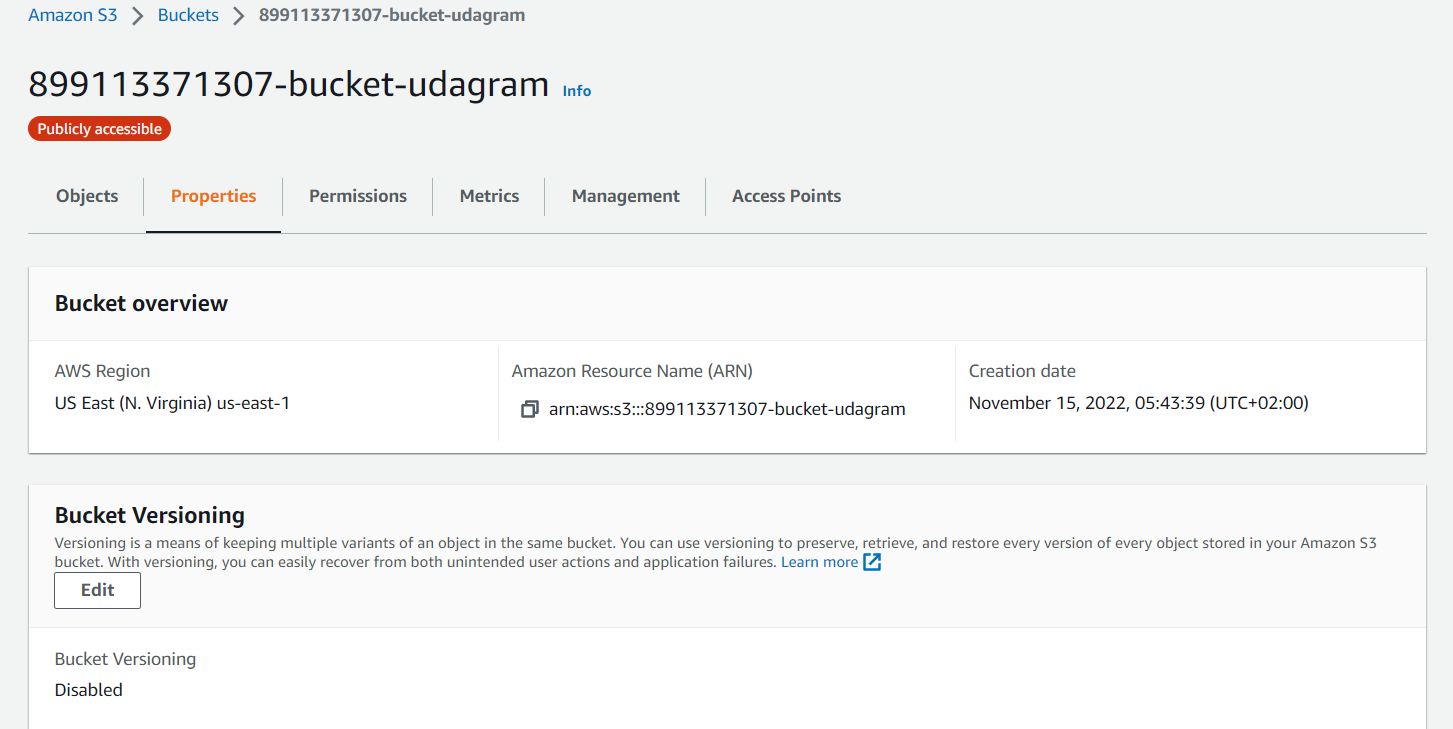Select the 899113371307-bucket-udagram breadcrumb text
Screen dimensions: 1453x729
[x=392, y=16]
